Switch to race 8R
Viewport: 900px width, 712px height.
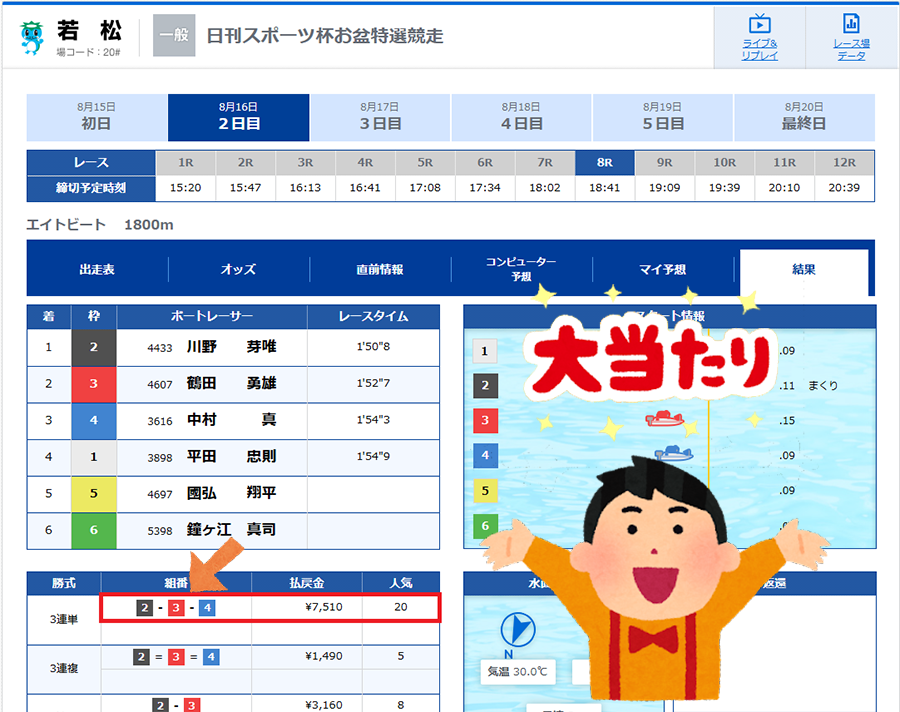click(x=605, y=163)
